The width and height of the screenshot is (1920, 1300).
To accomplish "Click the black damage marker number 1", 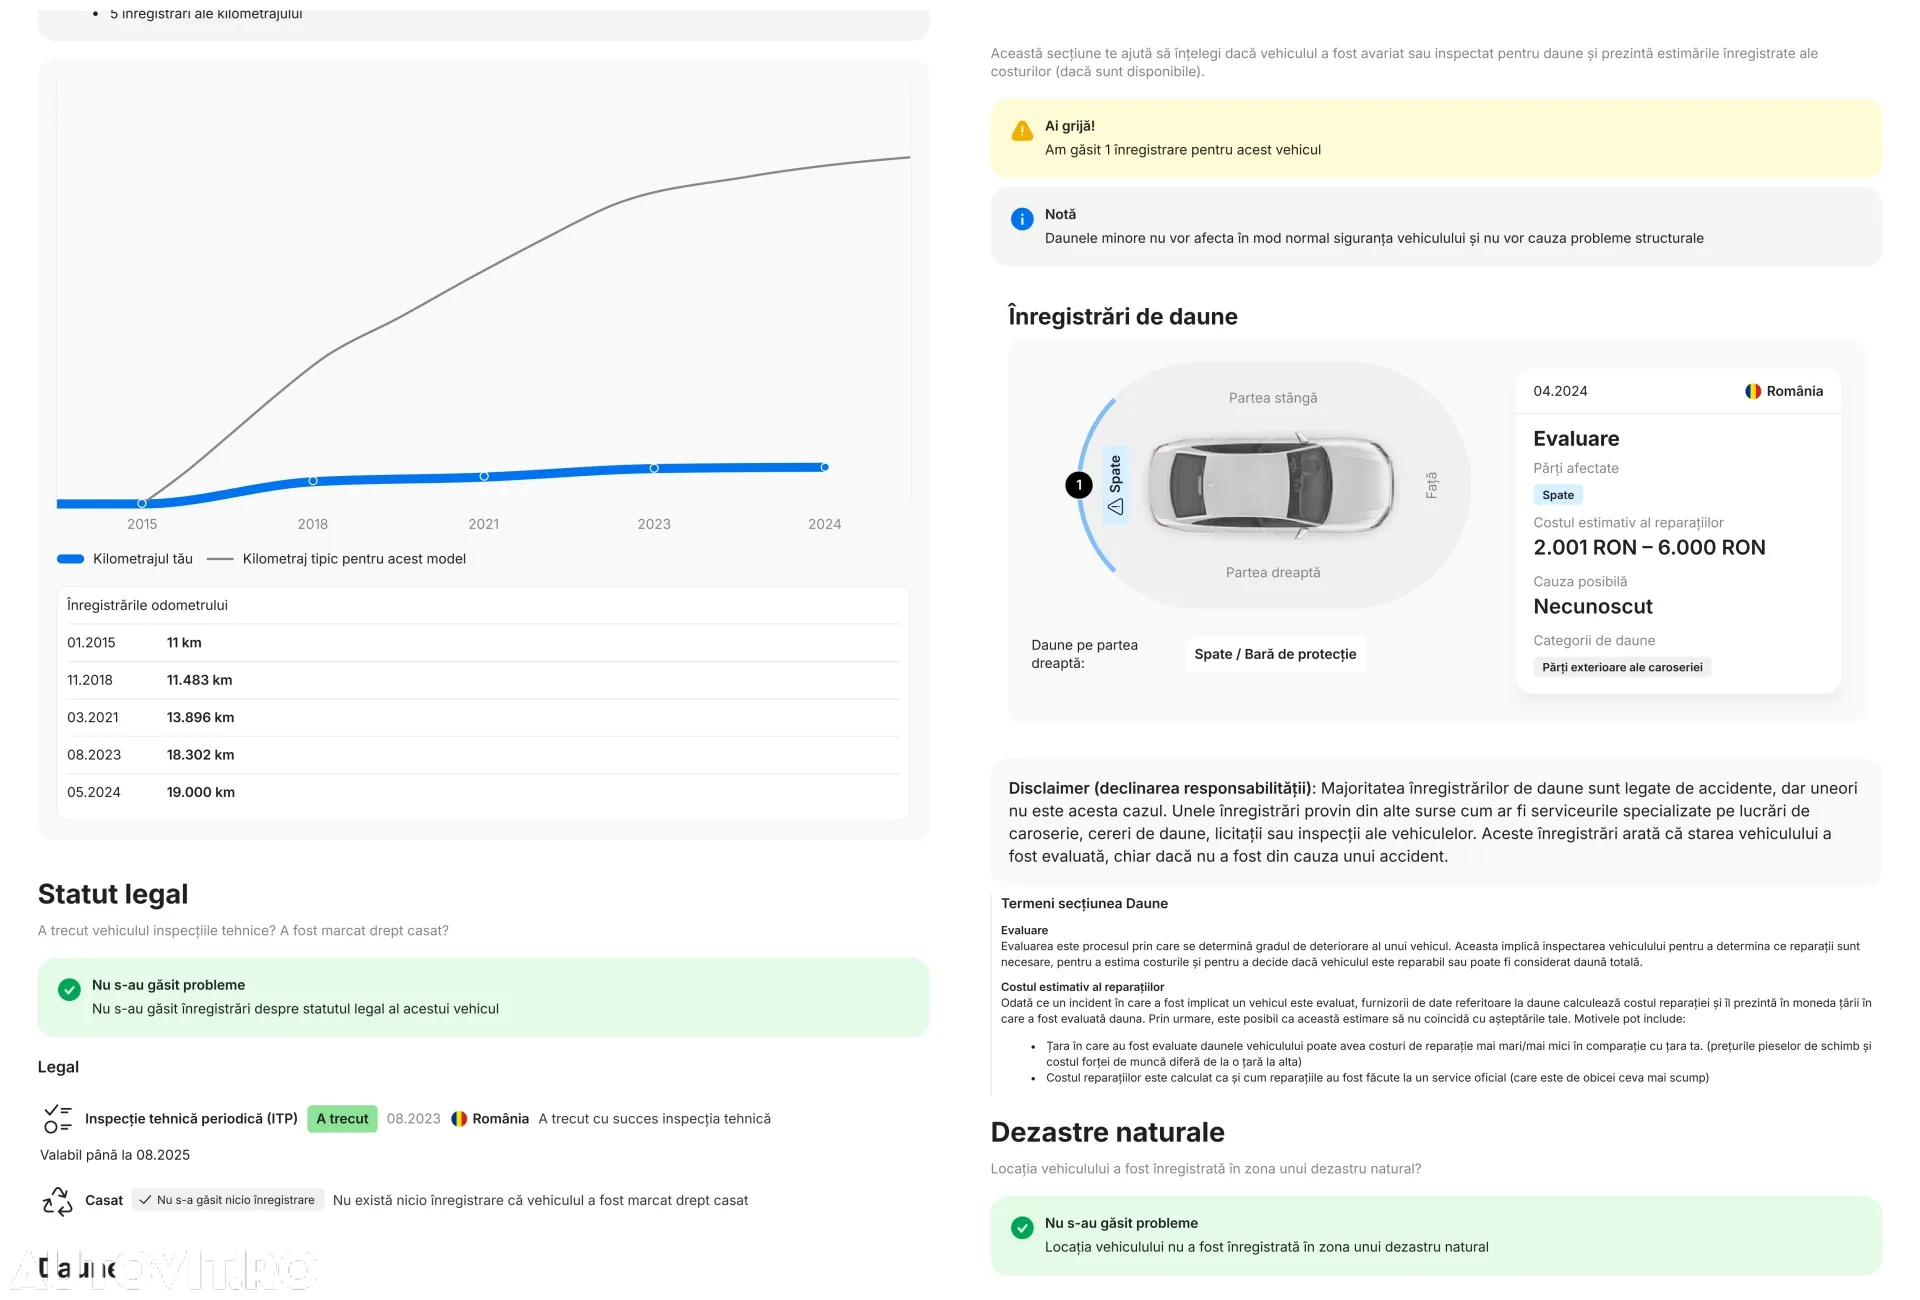I will click(1079, 485).
